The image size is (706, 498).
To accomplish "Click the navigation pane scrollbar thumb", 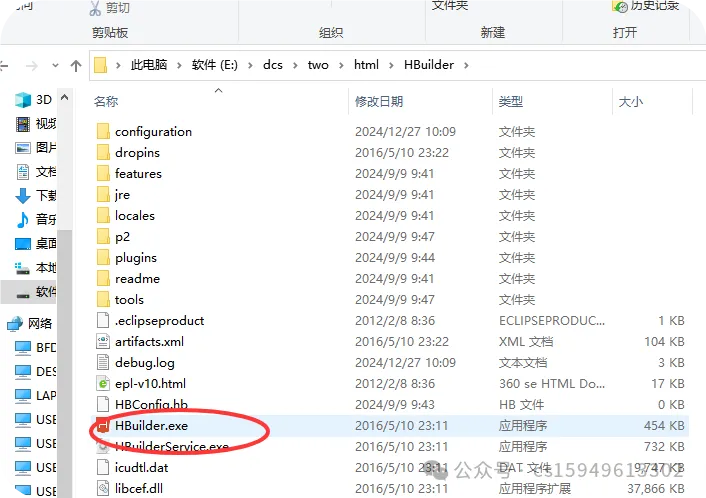I will click(x=64, y=362).
